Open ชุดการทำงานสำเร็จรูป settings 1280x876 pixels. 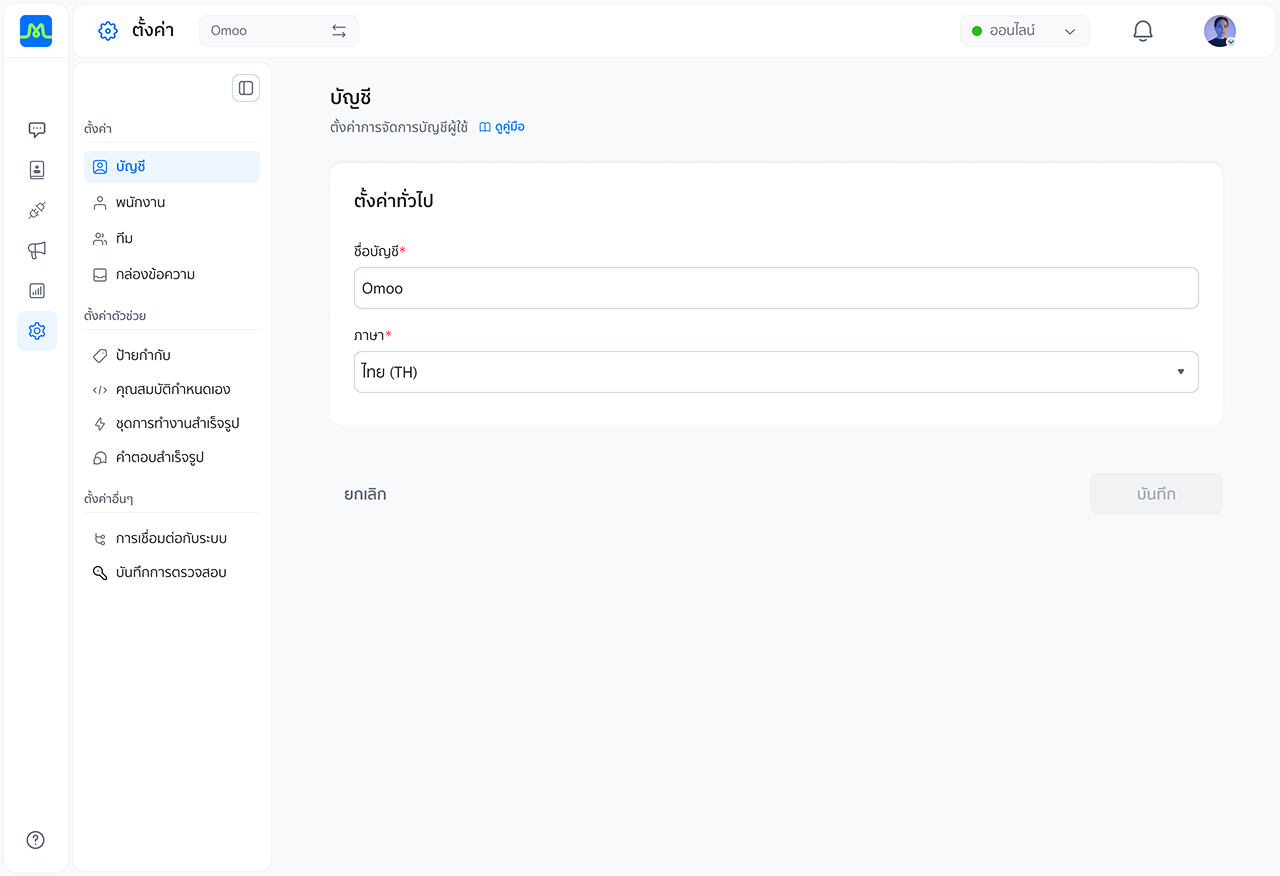tap(172, 424)
